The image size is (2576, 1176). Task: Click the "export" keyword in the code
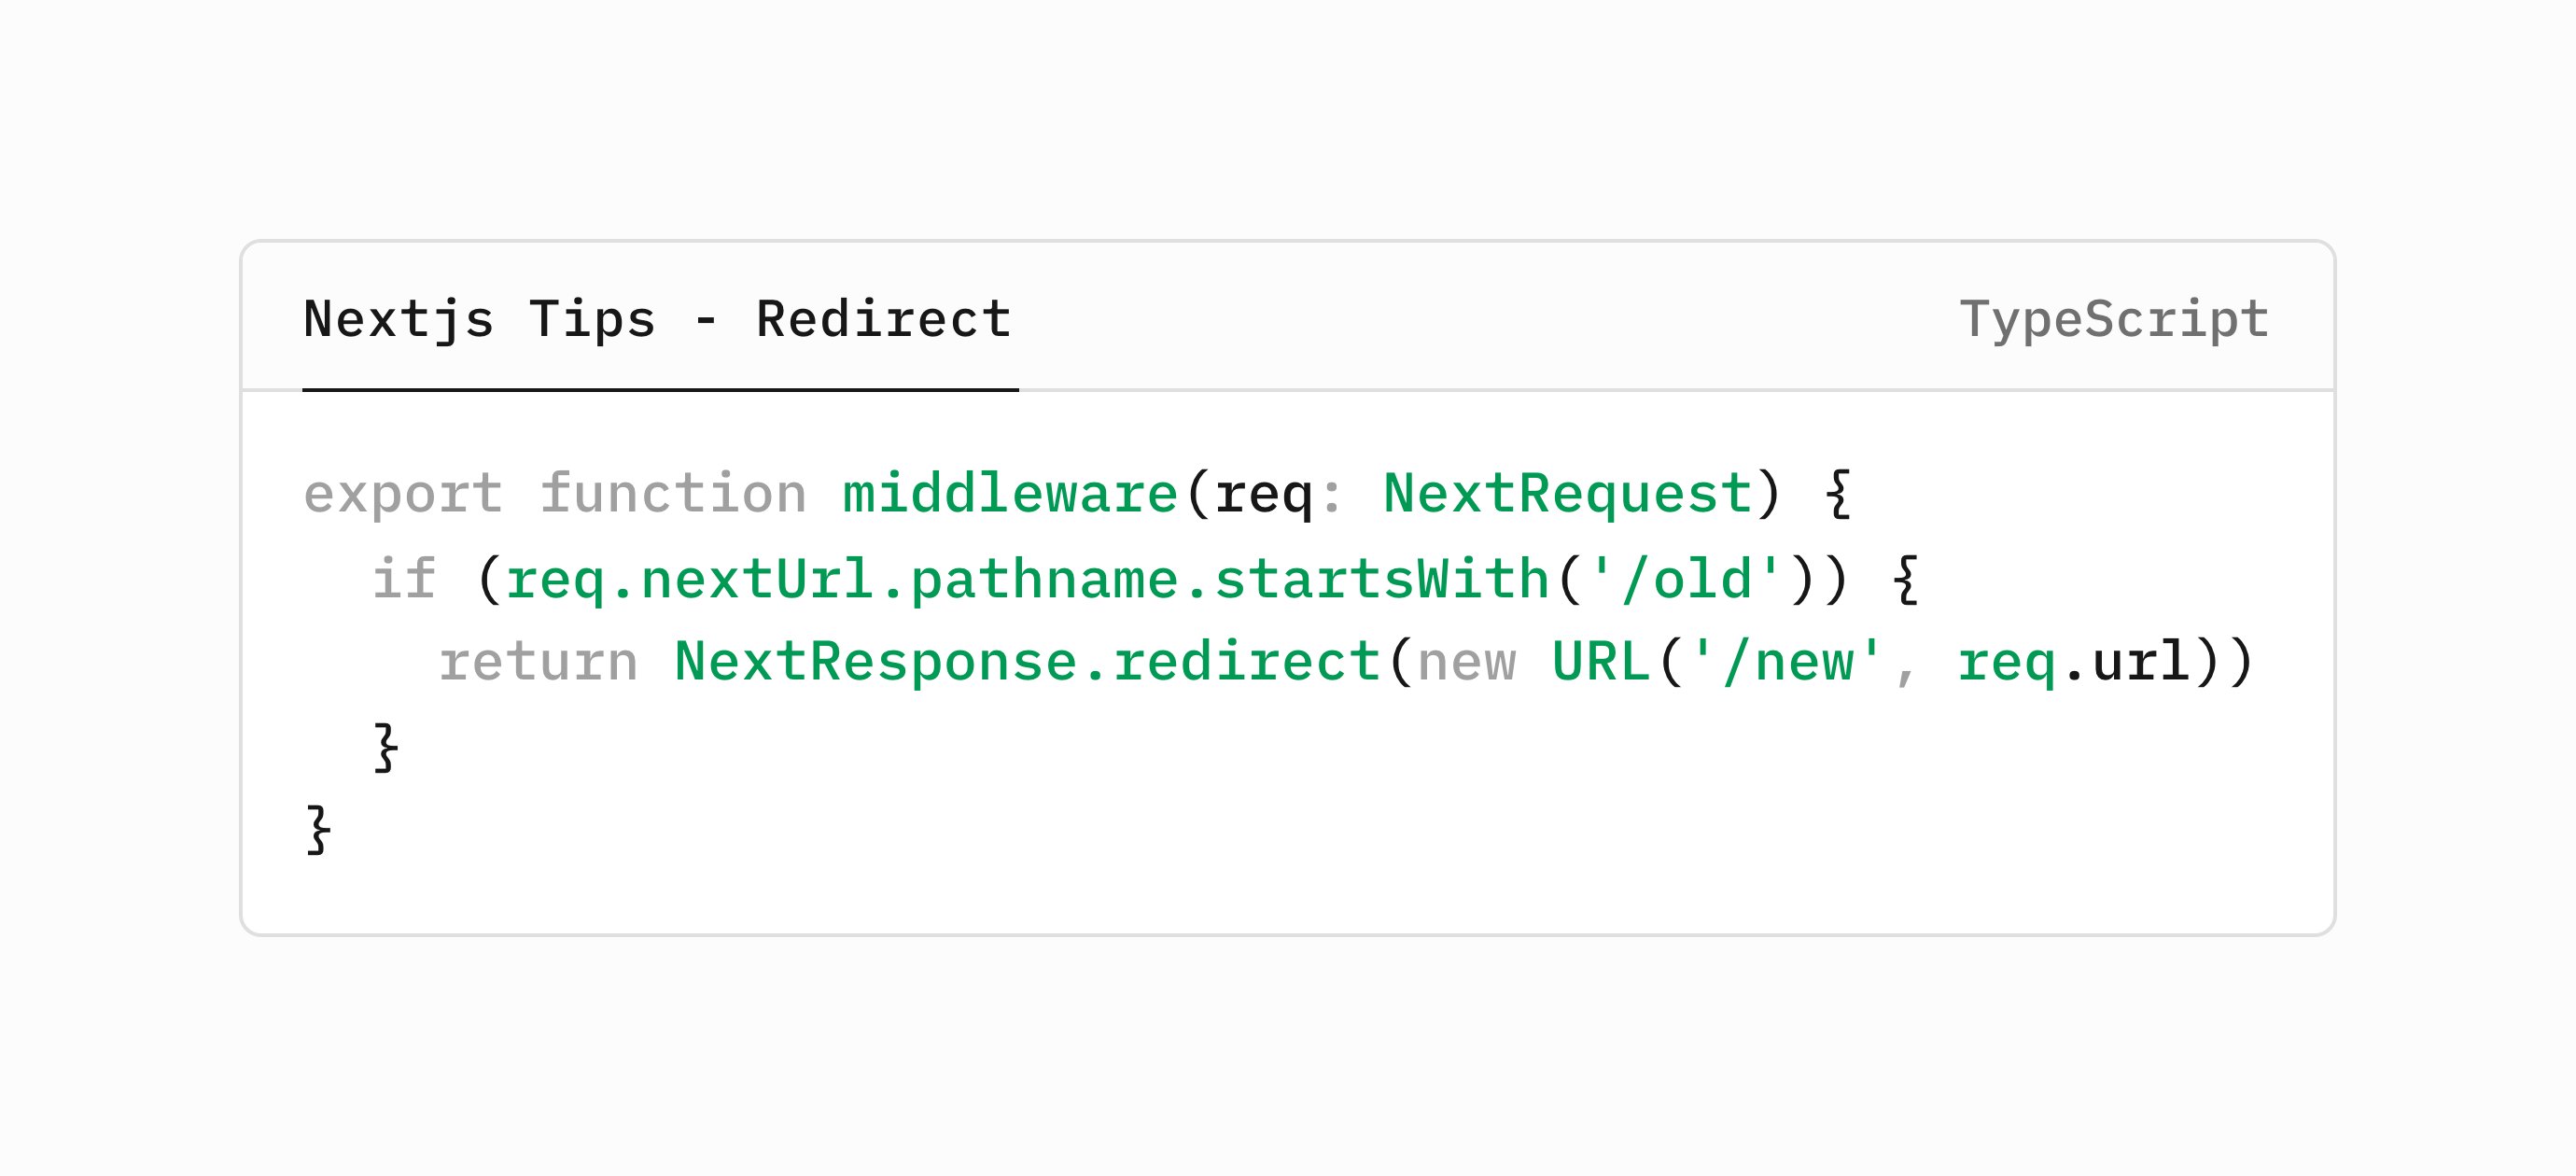click(x=402, y=494)
